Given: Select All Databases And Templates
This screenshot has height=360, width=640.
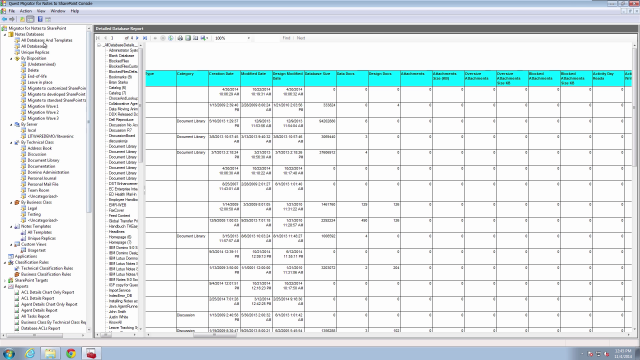Looking at the screenshot, I should pos(47,40).
